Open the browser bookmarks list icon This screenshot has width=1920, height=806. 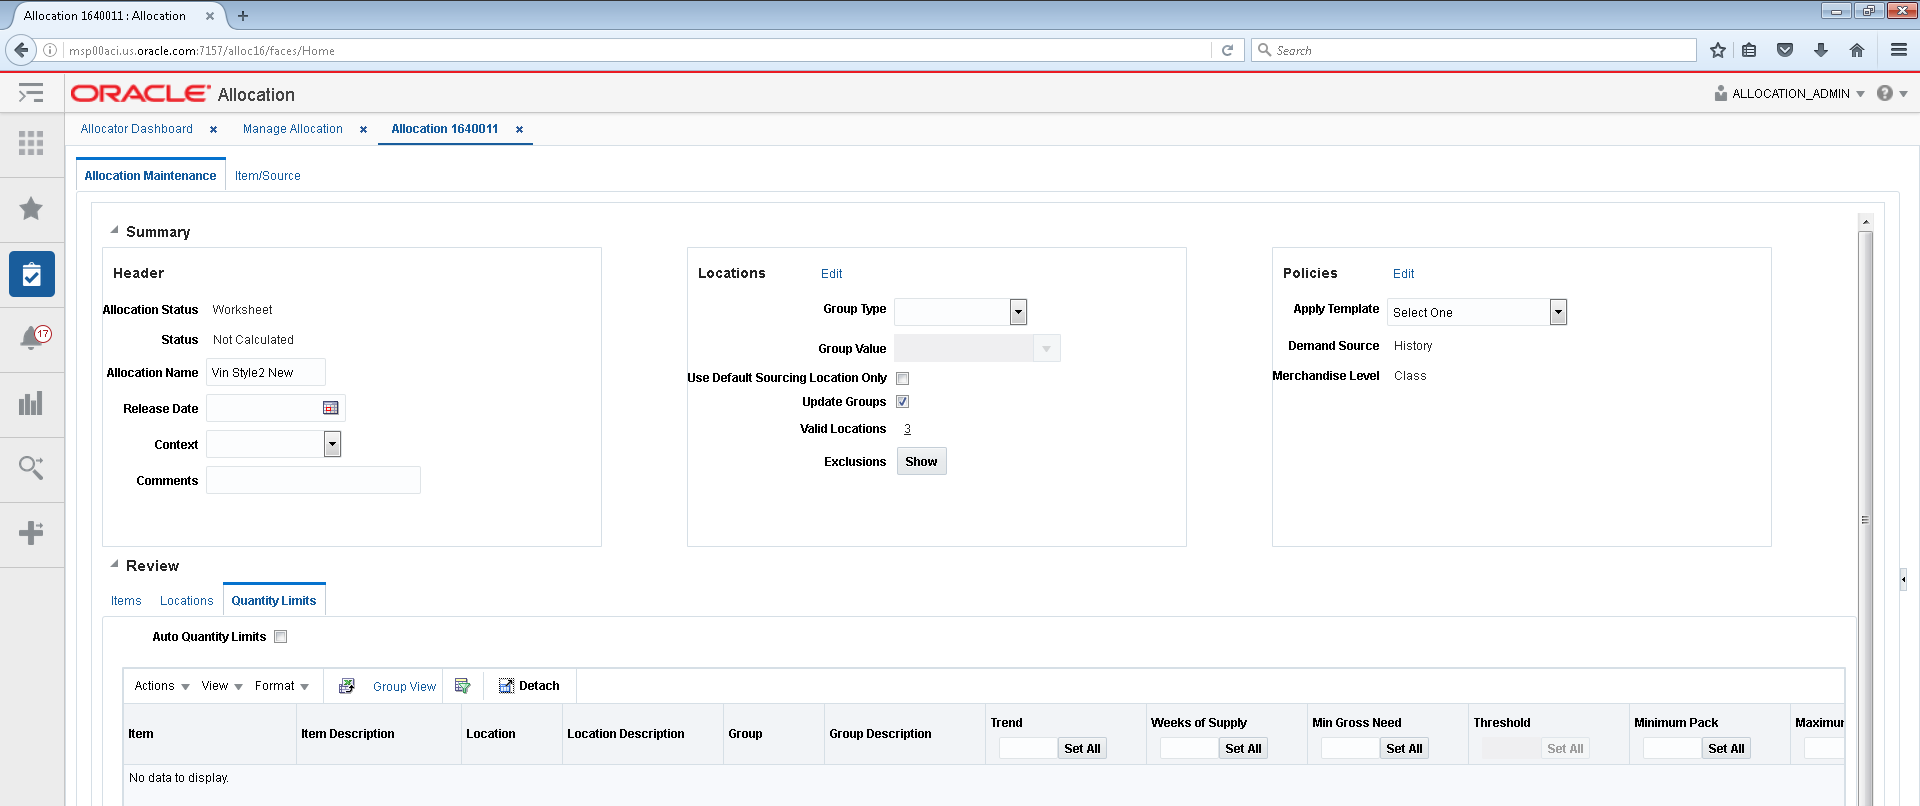[1749, 50]
